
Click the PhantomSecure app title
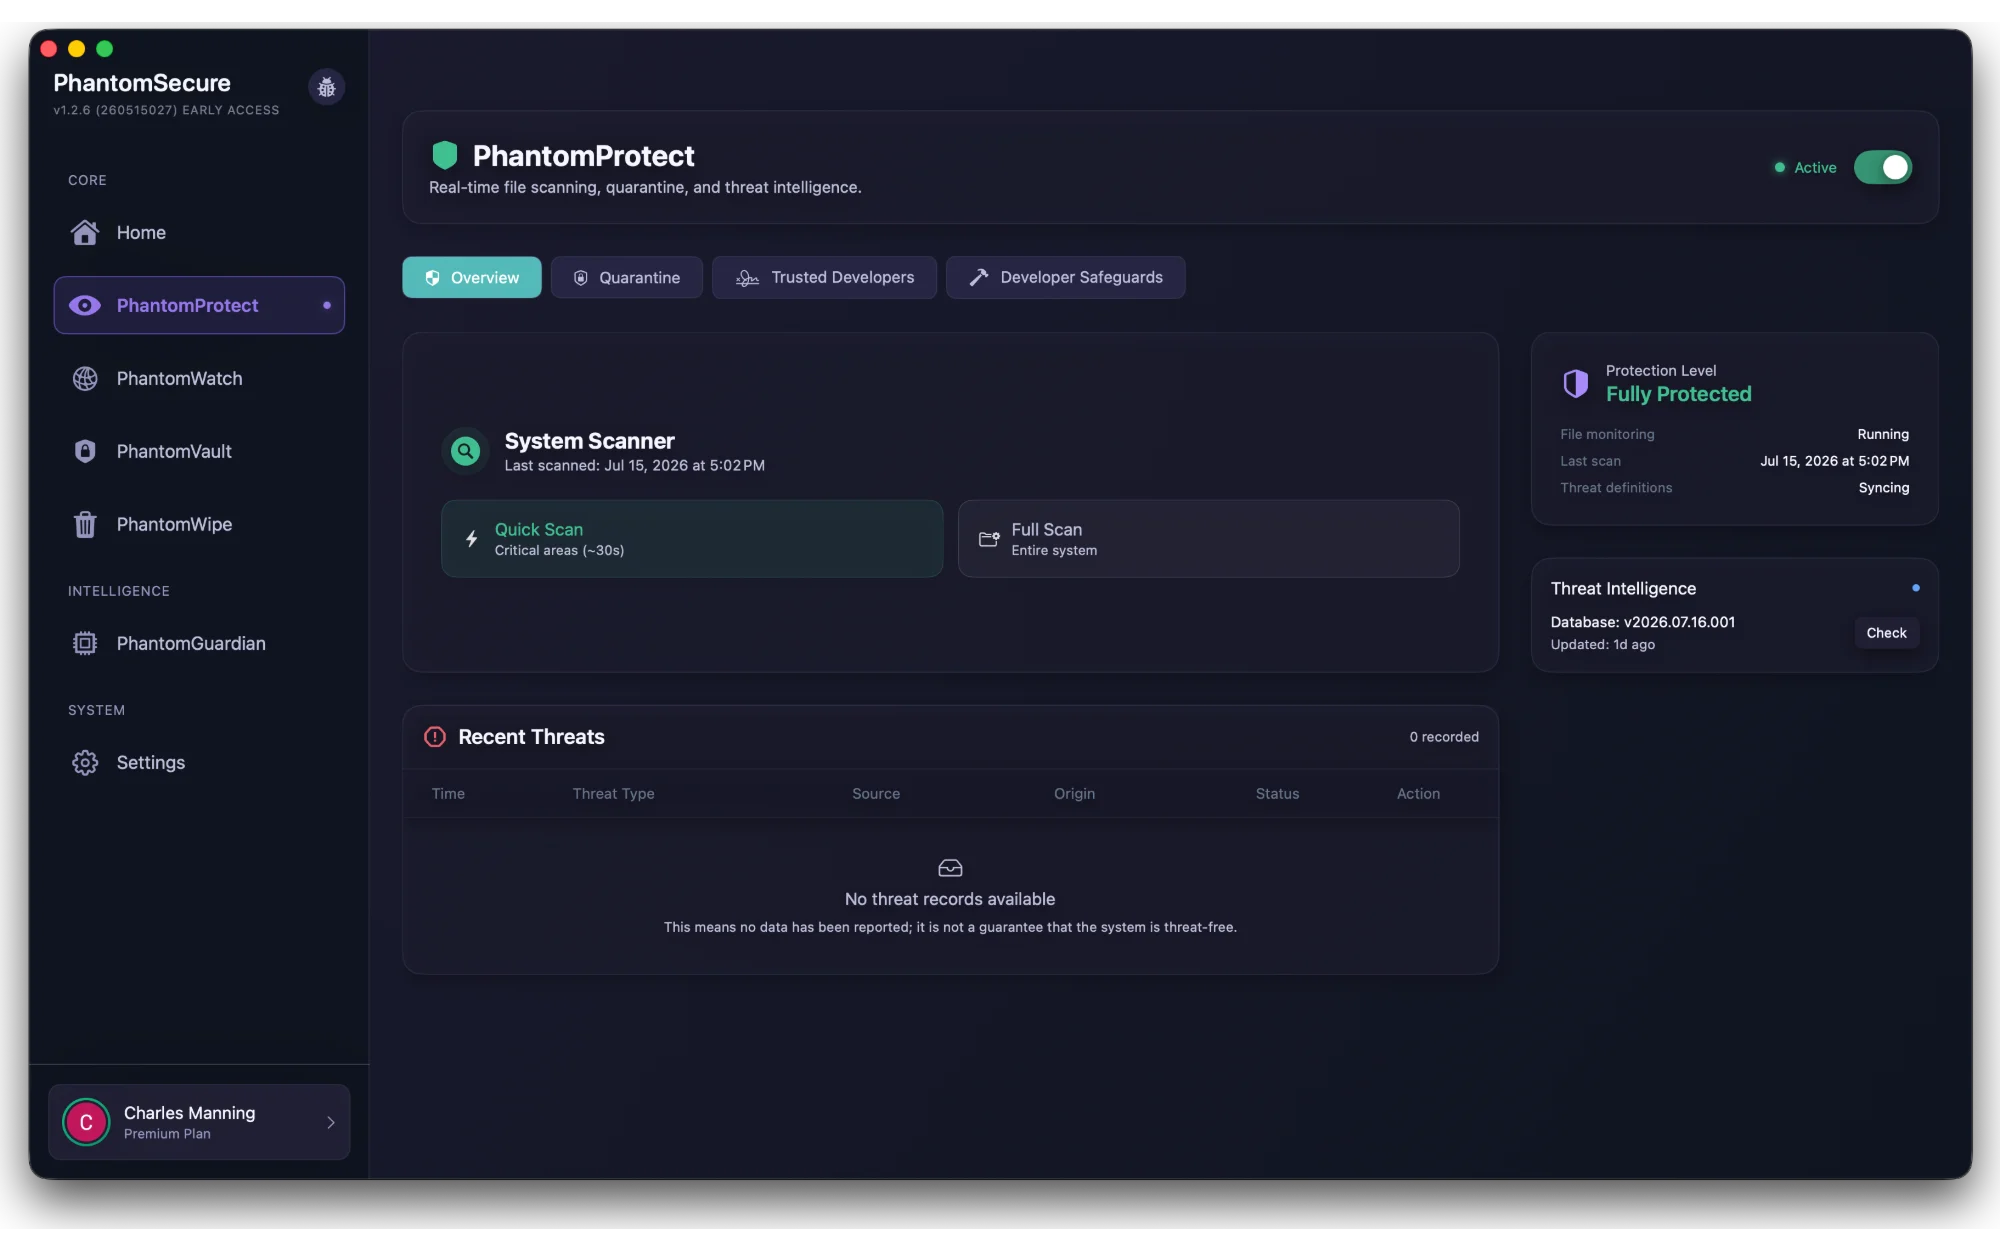point(142,83)
